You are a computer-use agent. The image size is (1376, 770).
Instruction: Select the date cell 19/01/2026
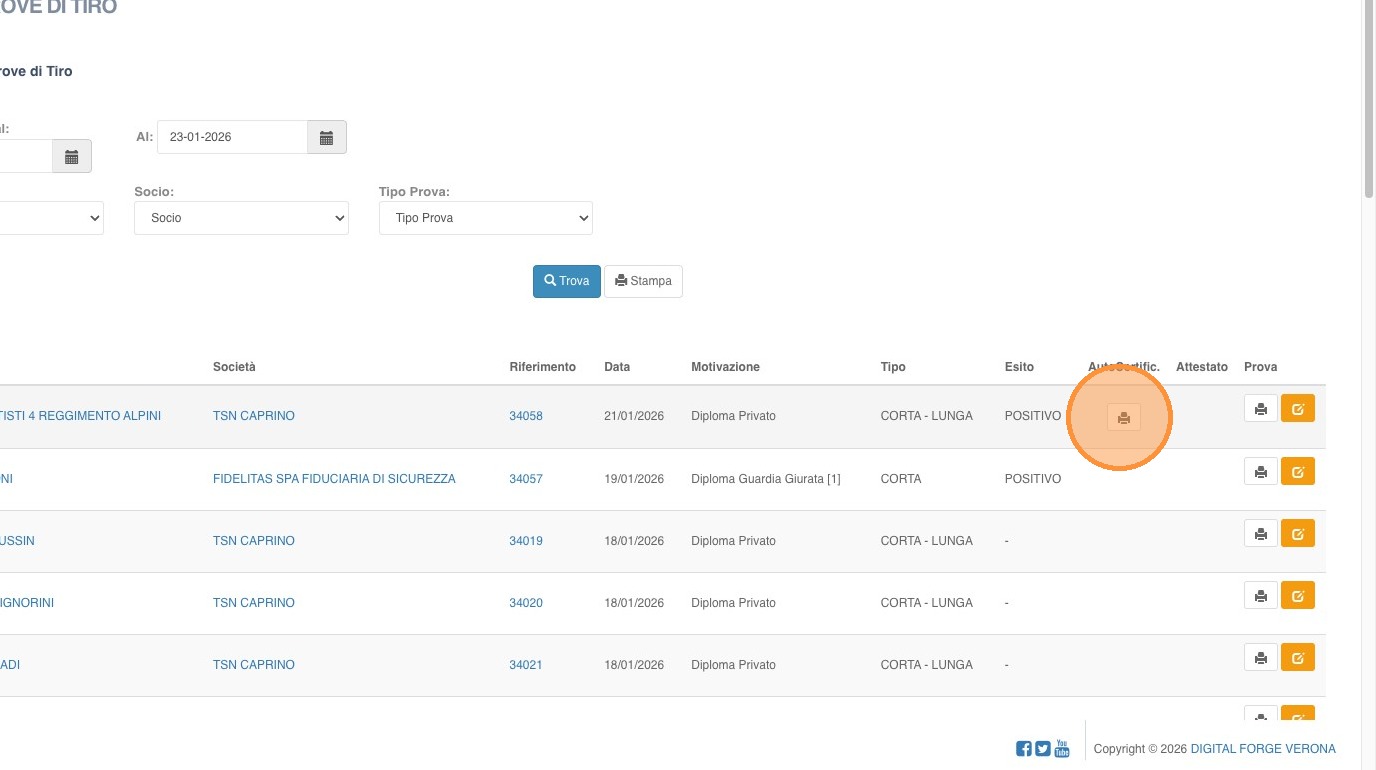click(634, 479)
